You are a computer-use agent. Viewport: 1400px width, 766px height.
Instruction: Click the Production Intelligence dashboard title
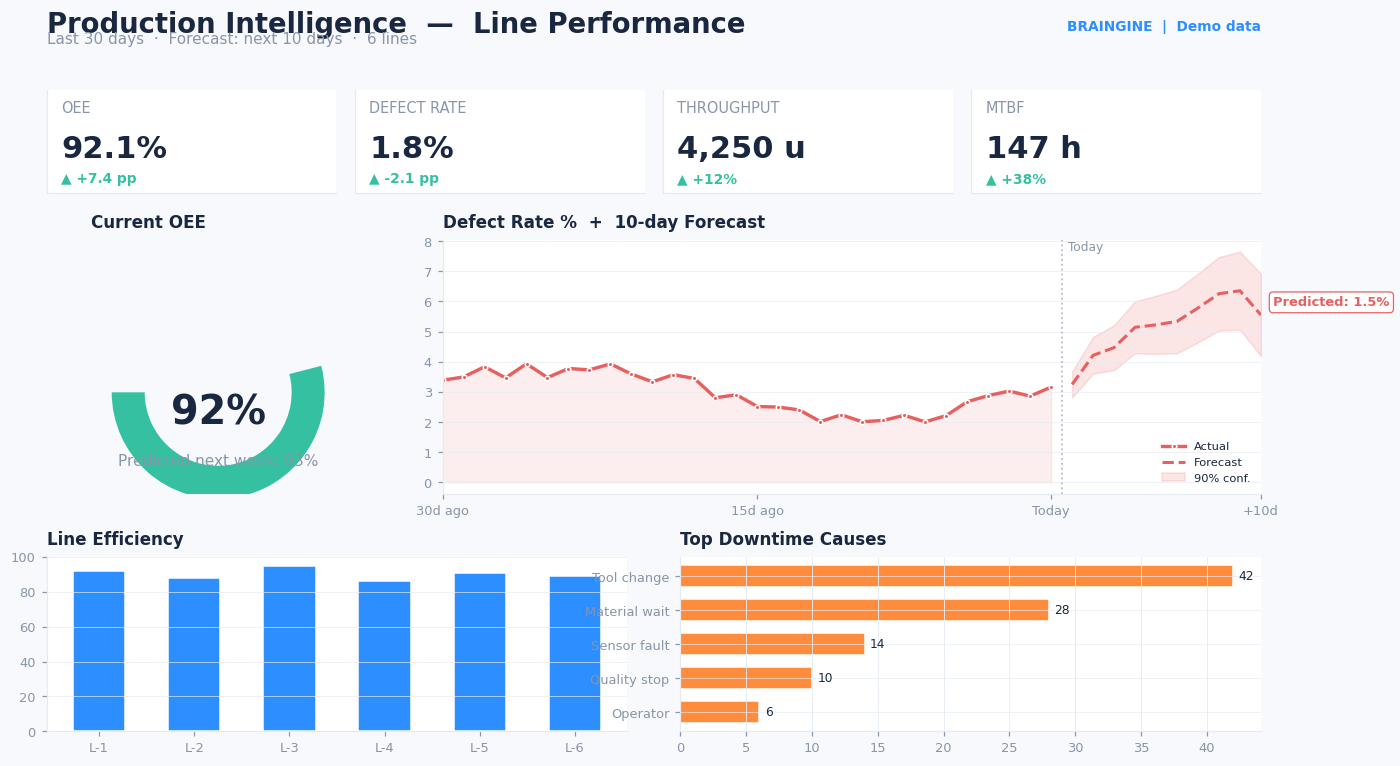coord(396,24)
